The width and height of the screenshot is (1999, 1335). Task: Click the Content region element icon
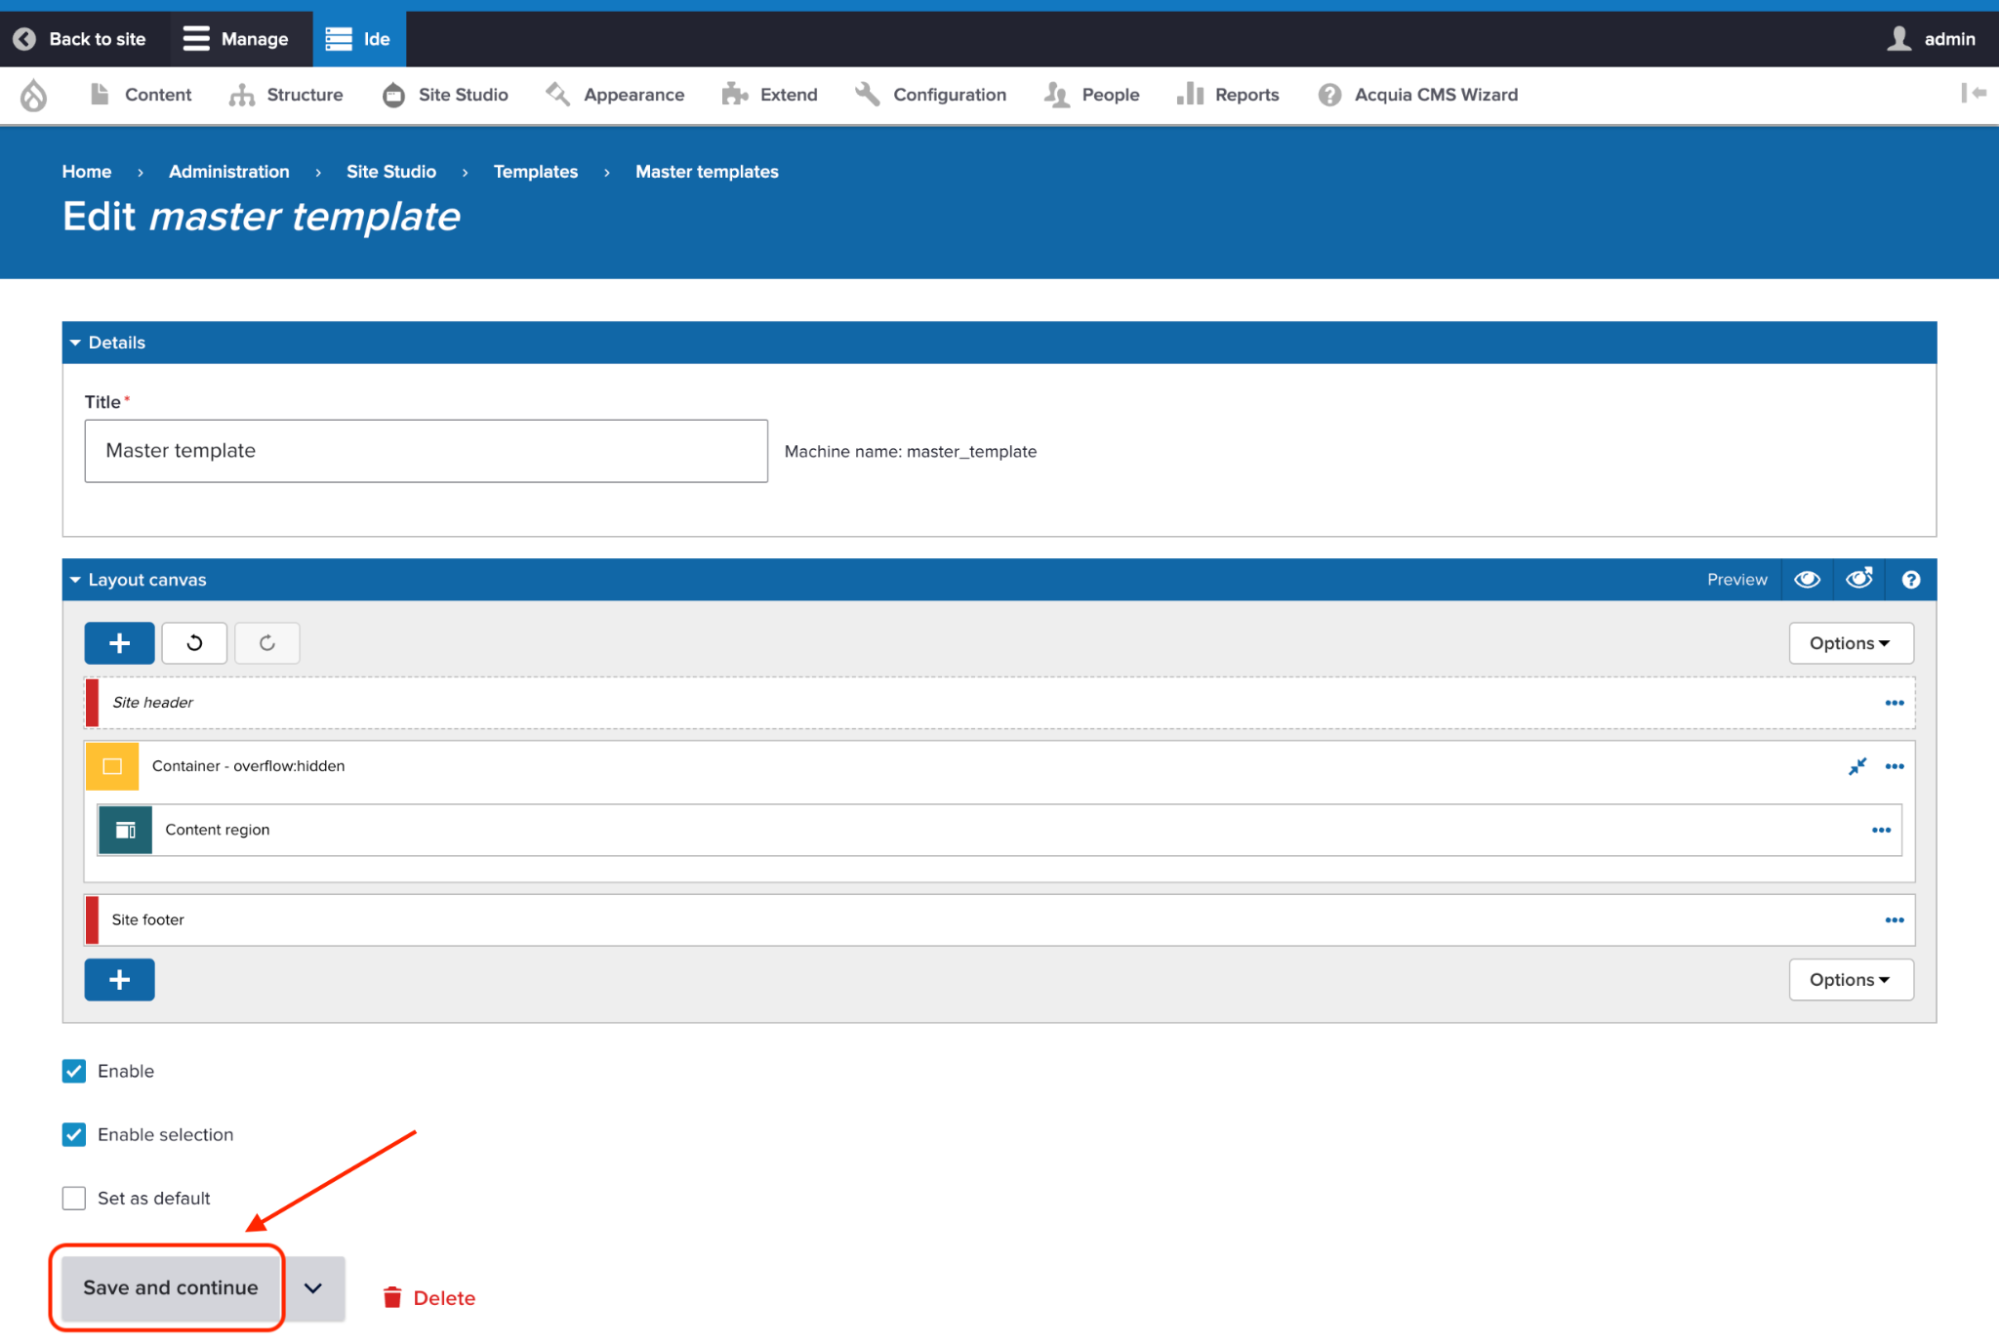pos(125,830)
